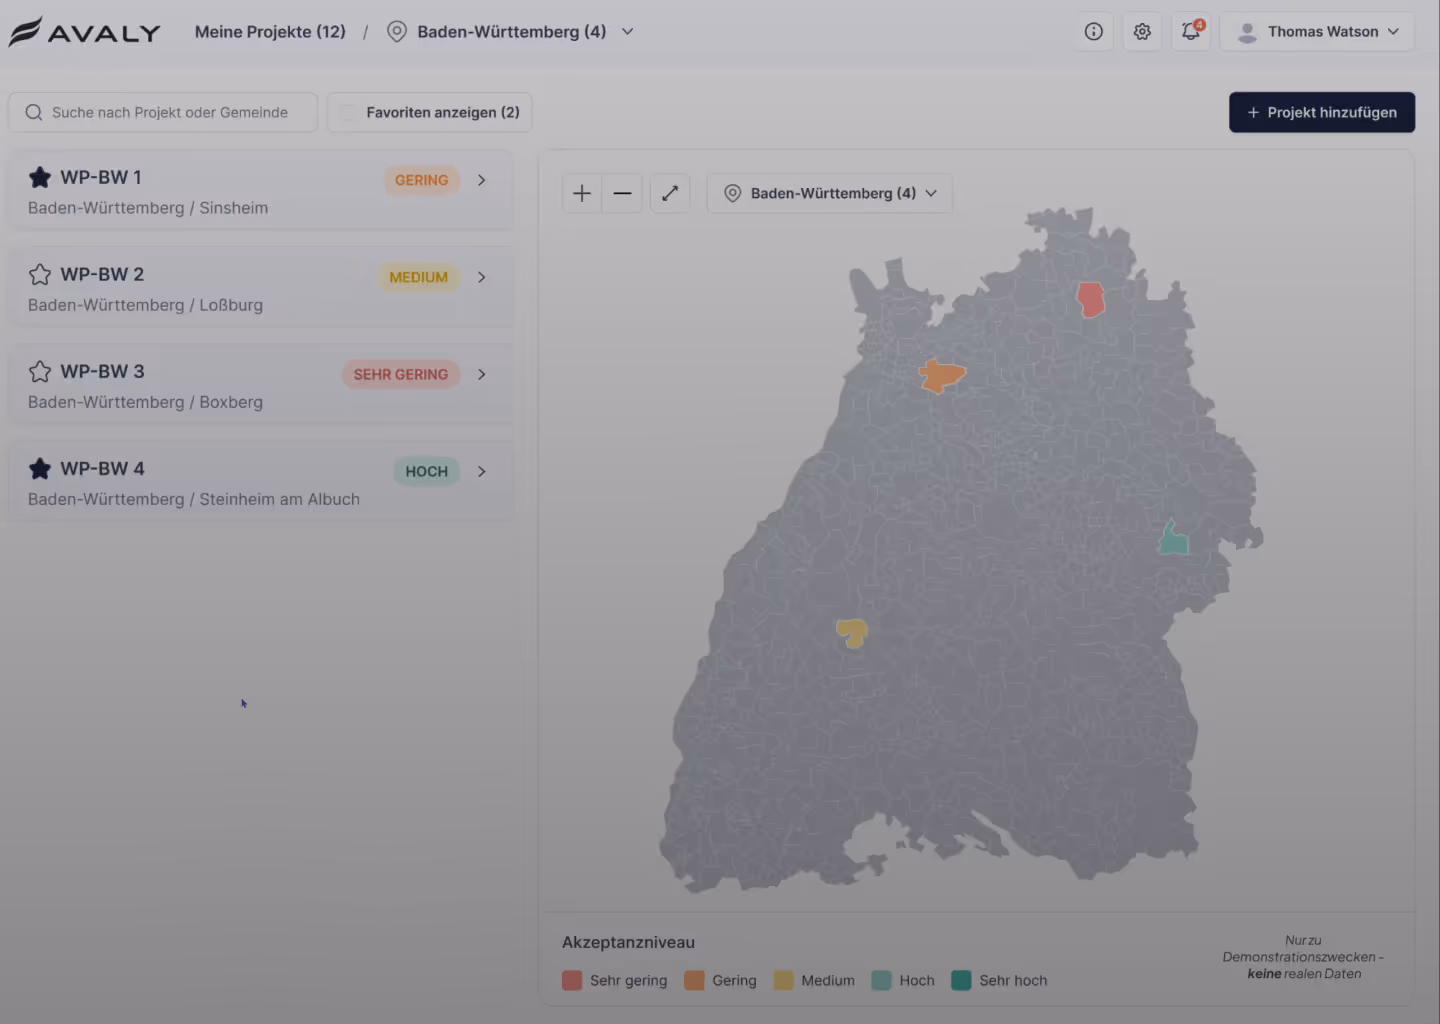Toggle Favoriten anzeigen filter
The image size is (1440, 1024).
click(429, 112)
